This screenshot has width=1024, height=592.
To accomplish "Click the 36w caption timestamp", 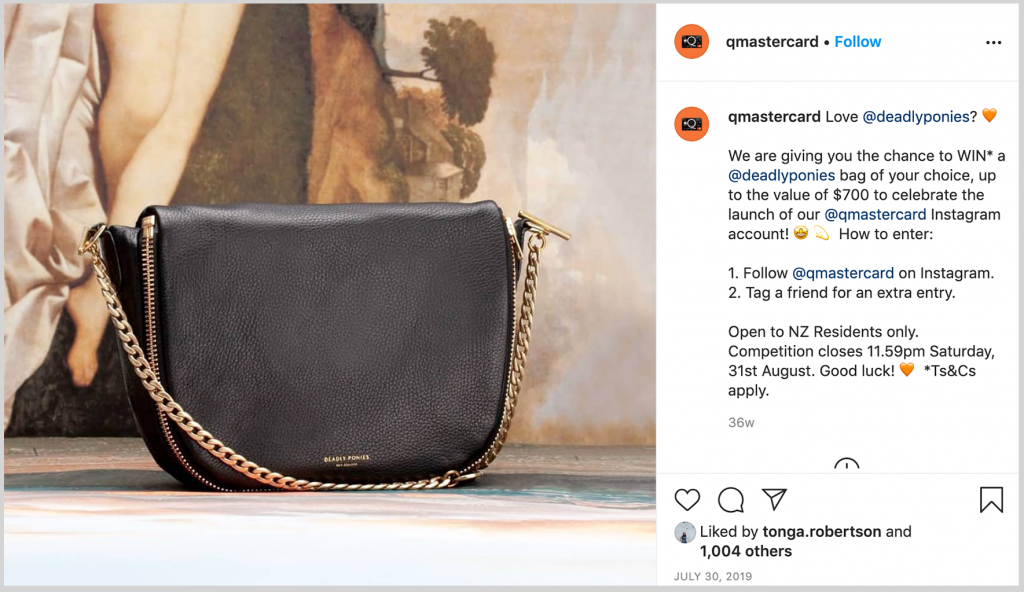I will point(741,423).
